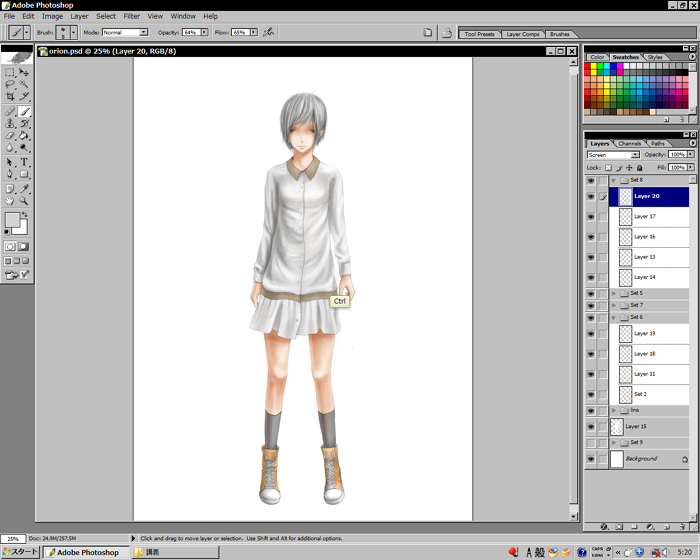Show the hidden Set 9 layer group

[591, 442]
